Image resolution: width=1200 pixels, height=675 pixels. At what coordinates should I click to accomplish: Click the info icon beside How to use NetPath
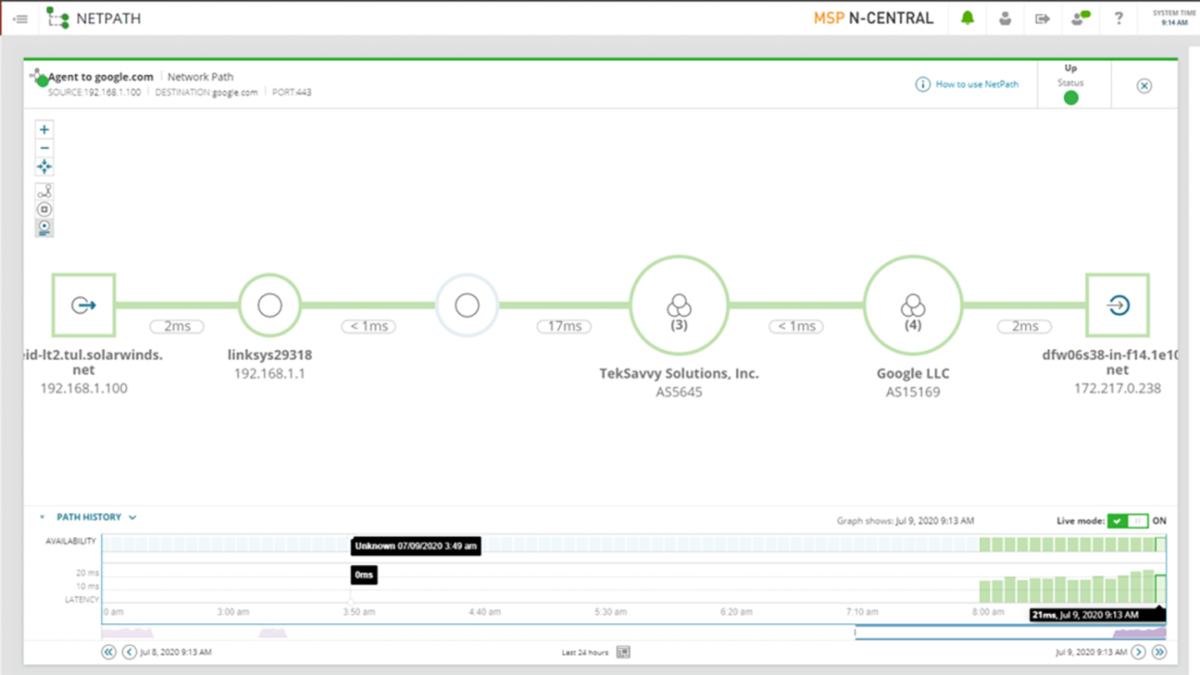point(923,85)
